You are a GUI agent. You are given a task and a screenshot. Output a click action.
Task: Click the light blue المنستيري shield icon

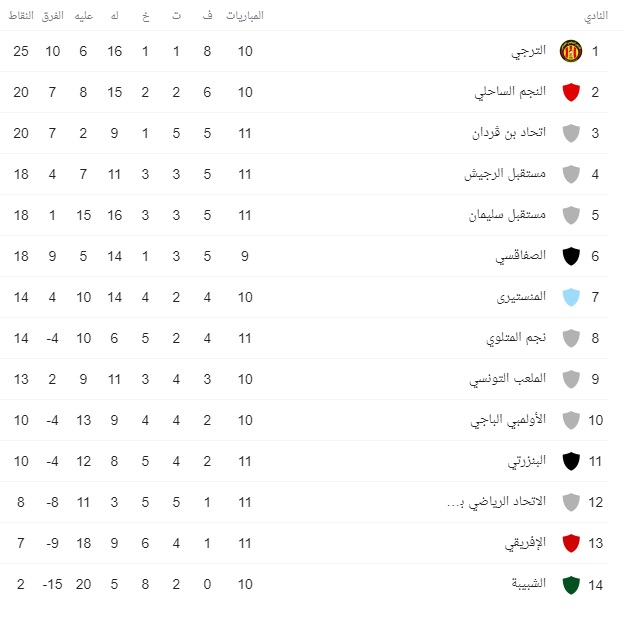(571, 297)
